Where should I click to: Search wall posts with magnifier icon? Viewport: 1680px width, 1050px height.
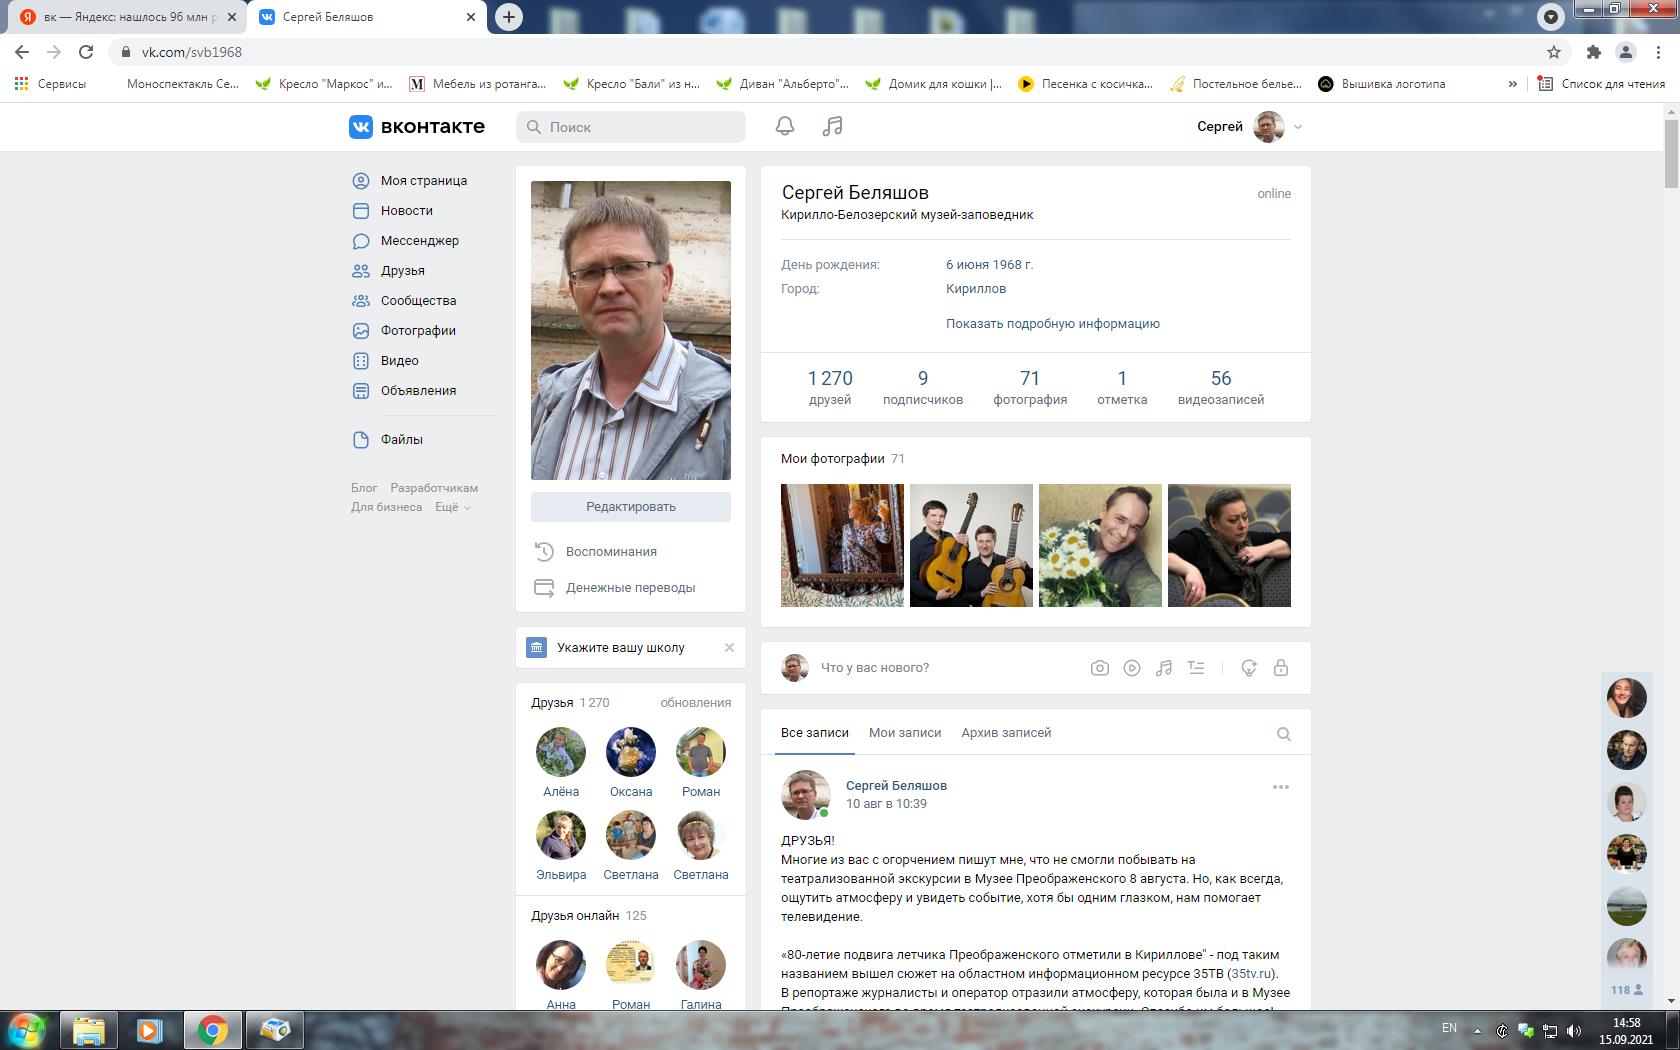(1283, 734)
